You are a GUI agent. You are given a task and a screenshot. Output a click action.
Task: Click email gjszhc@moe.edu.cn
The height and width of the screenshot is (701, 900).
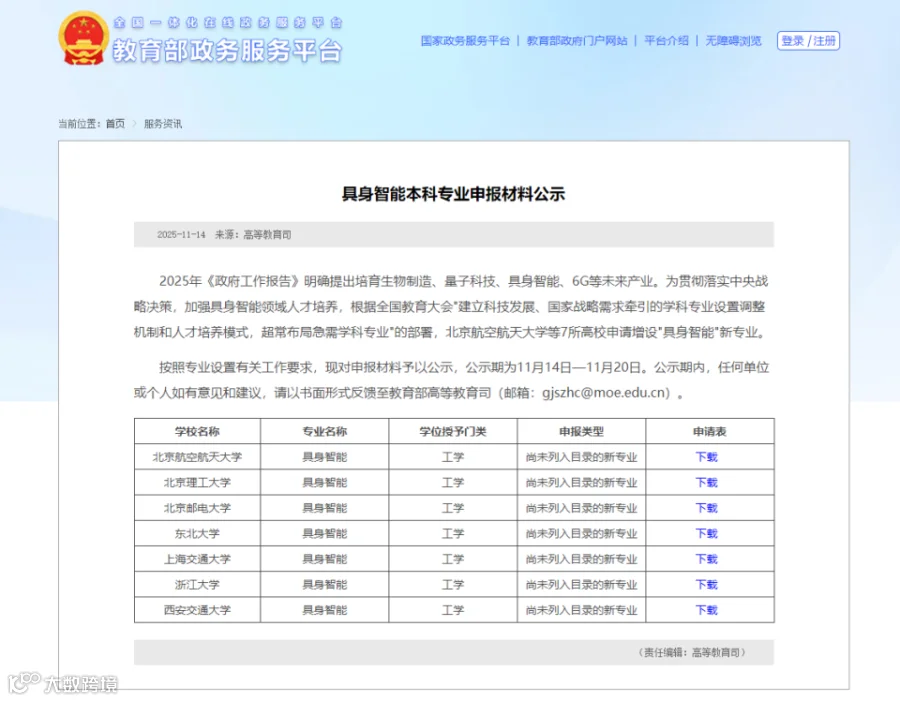tap(606, 393)
